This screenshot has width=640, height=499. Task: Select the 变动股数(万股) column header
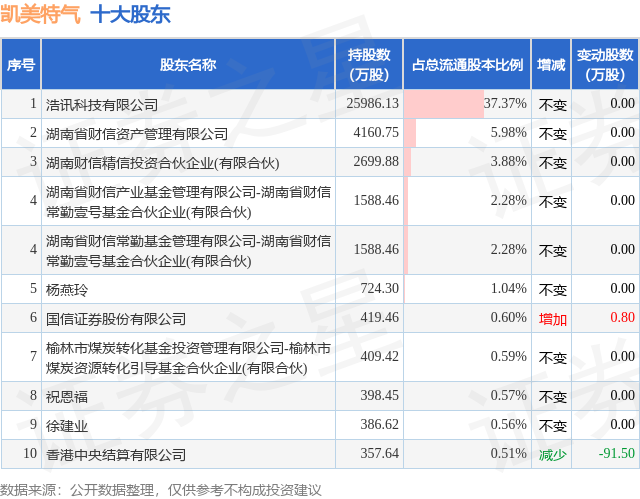pos(605,64)
